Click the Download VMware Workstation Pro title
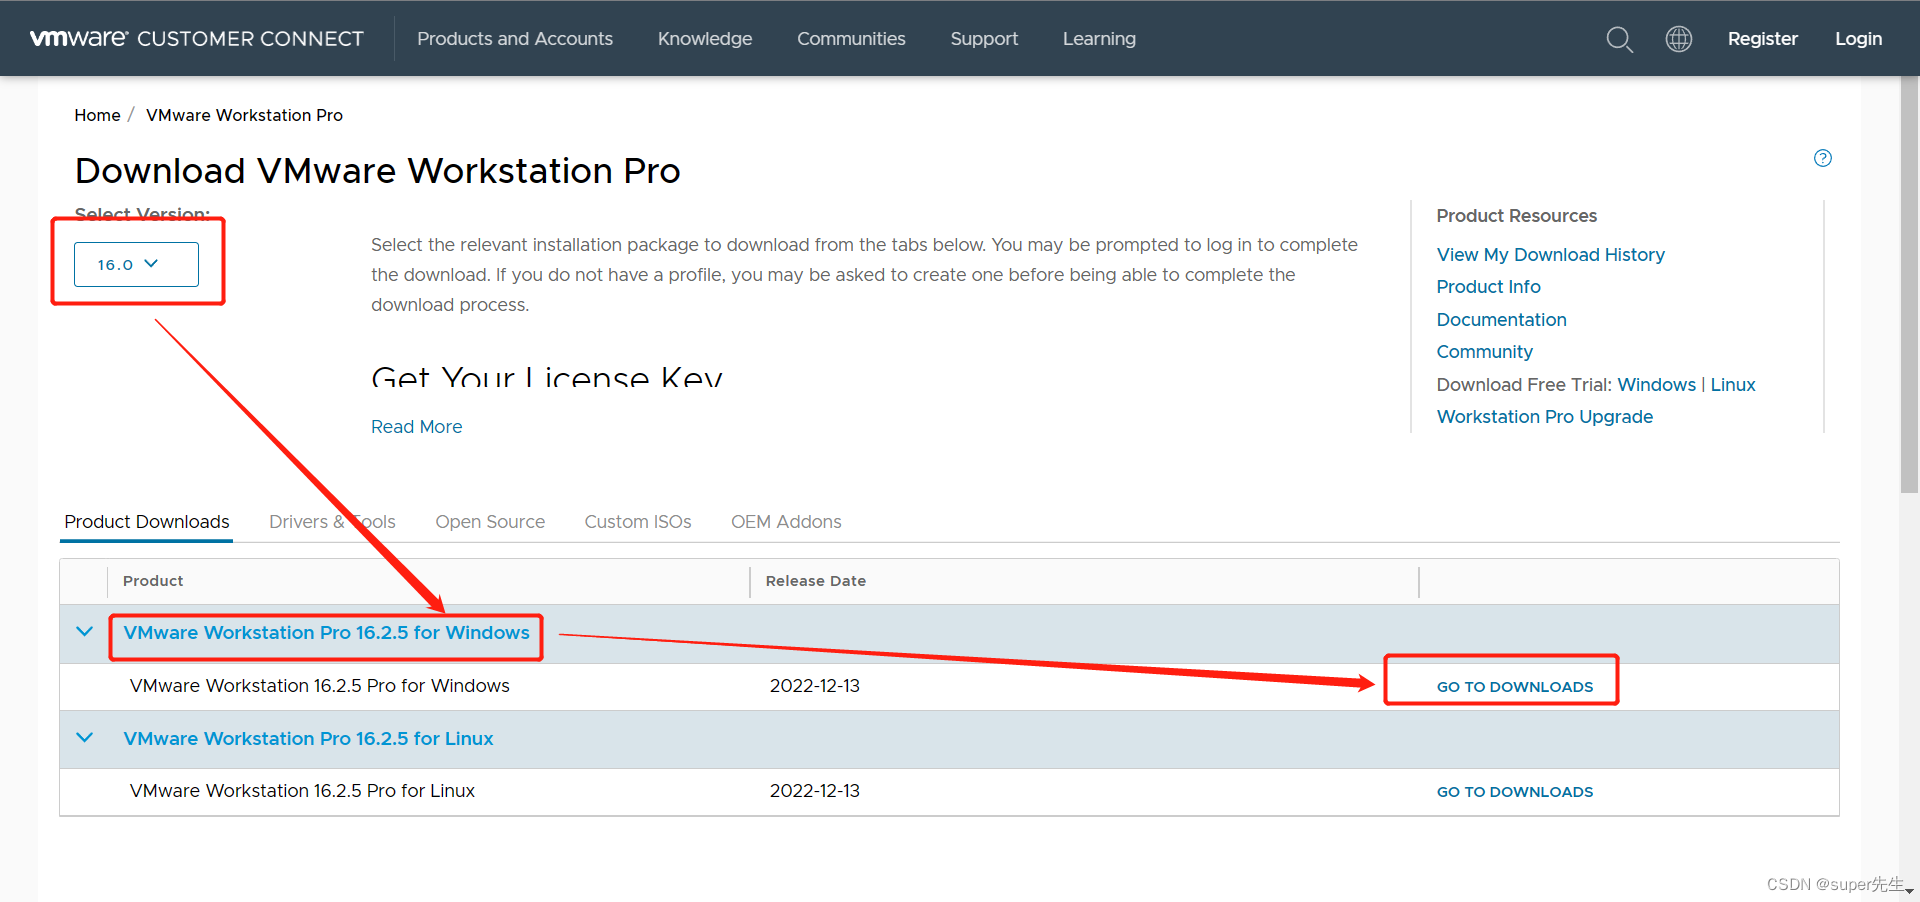1920x902 pixels. tap(378, 171)
